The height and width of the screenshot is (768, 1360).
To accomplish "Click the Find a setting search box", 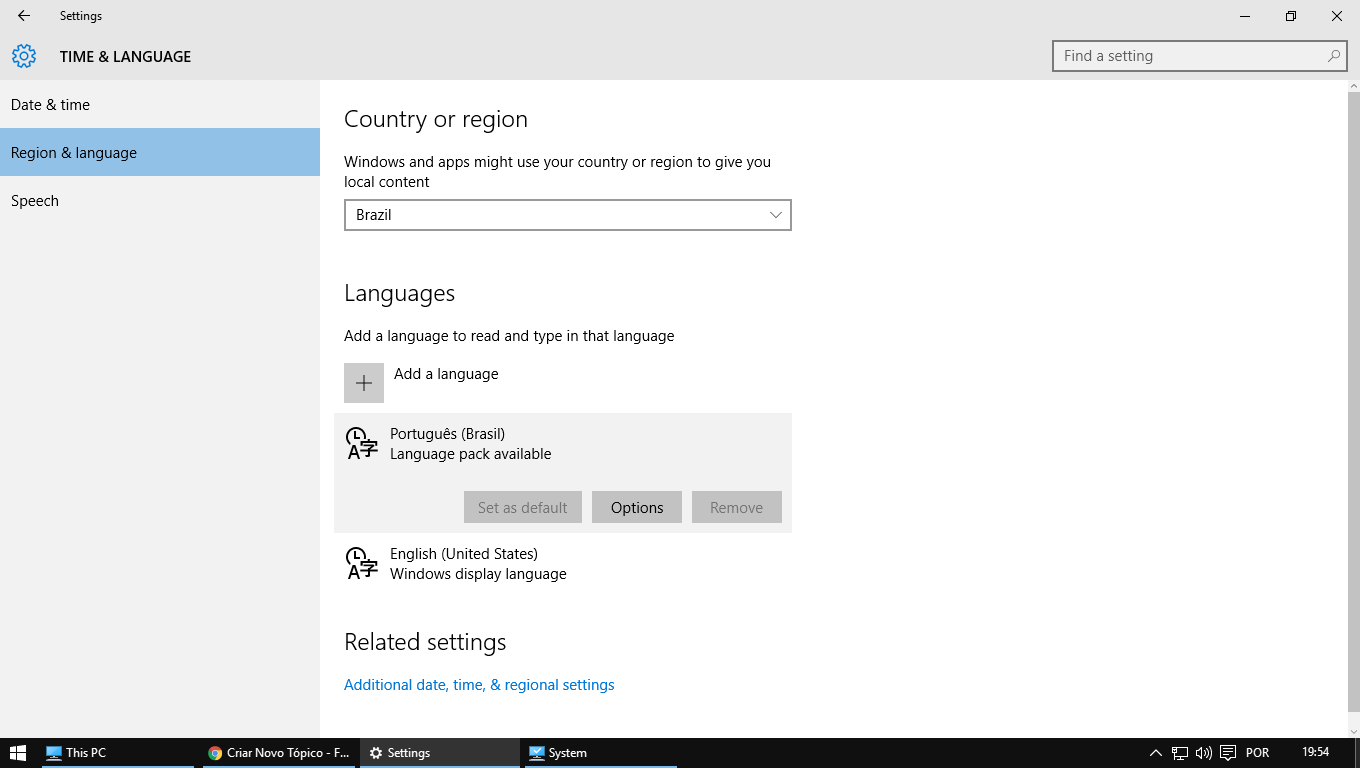I will (x=1199, y=56).
